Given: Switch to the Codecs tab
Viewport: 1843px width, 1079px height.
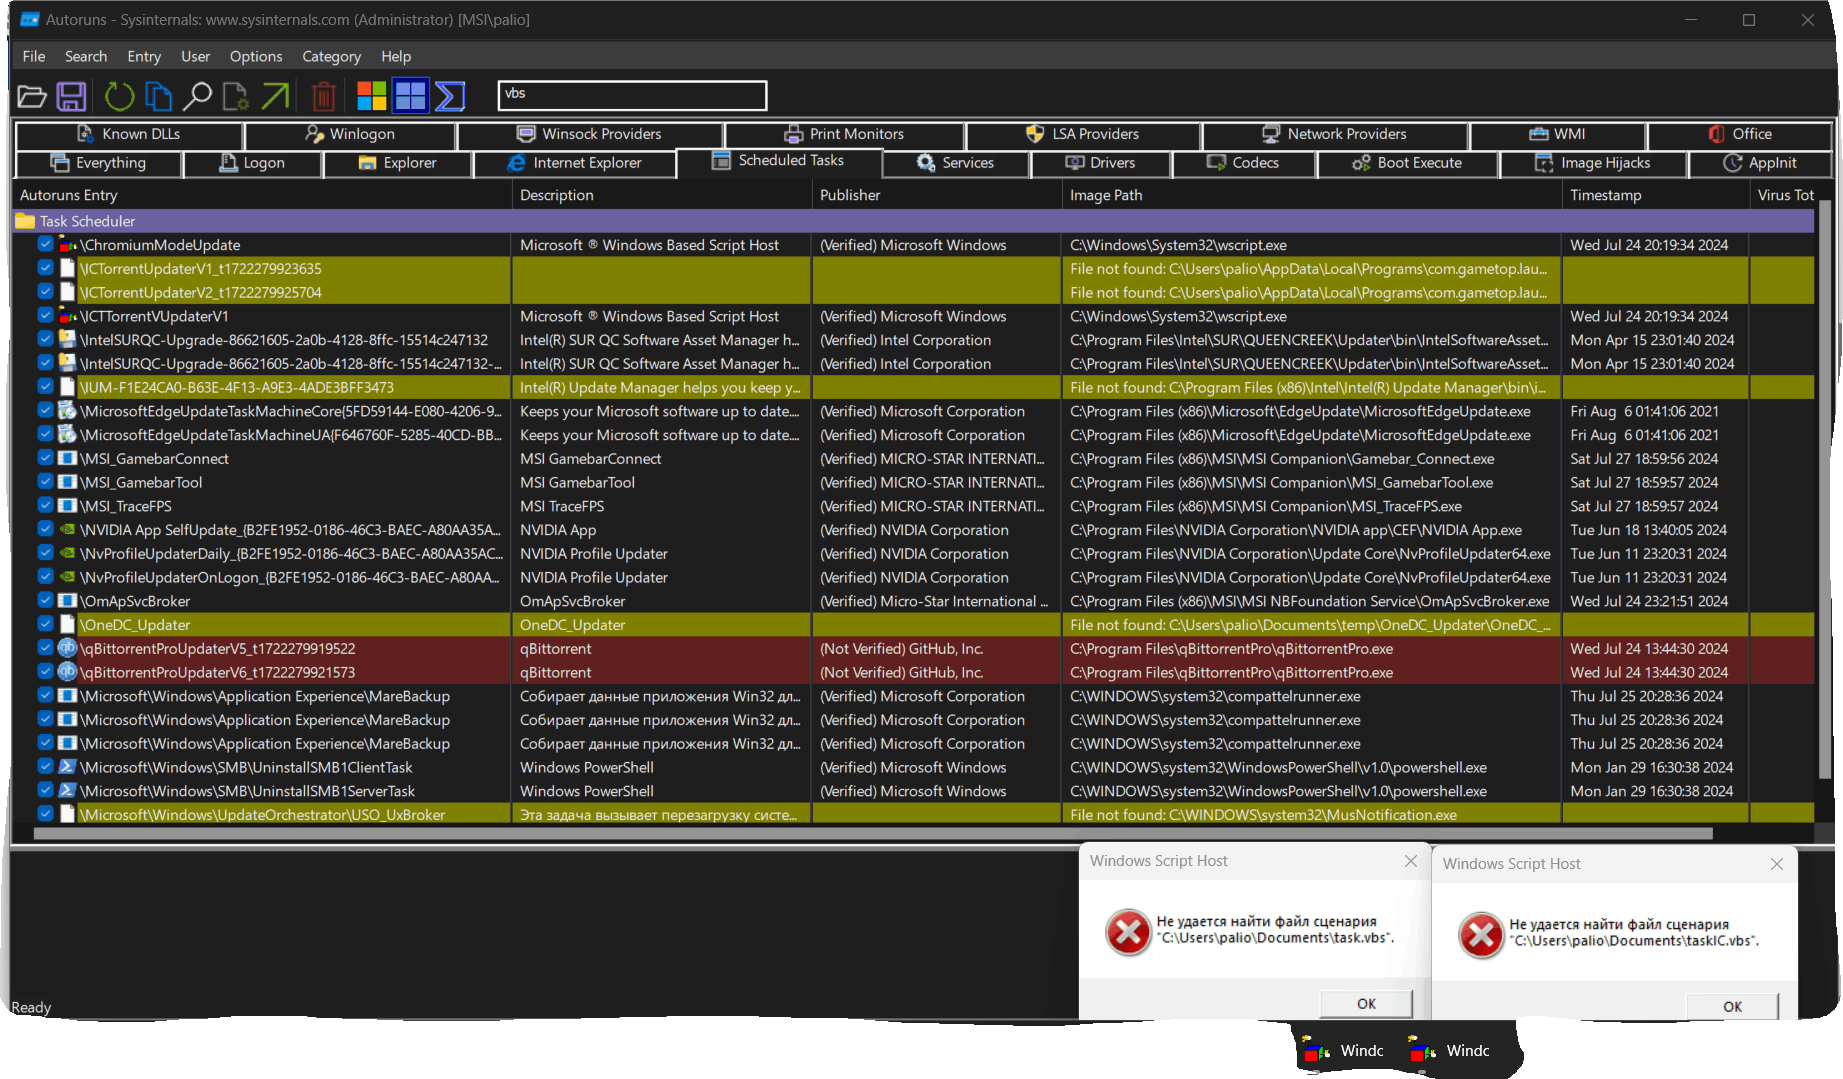Looking at the screenshot, I should (1243, 163).
